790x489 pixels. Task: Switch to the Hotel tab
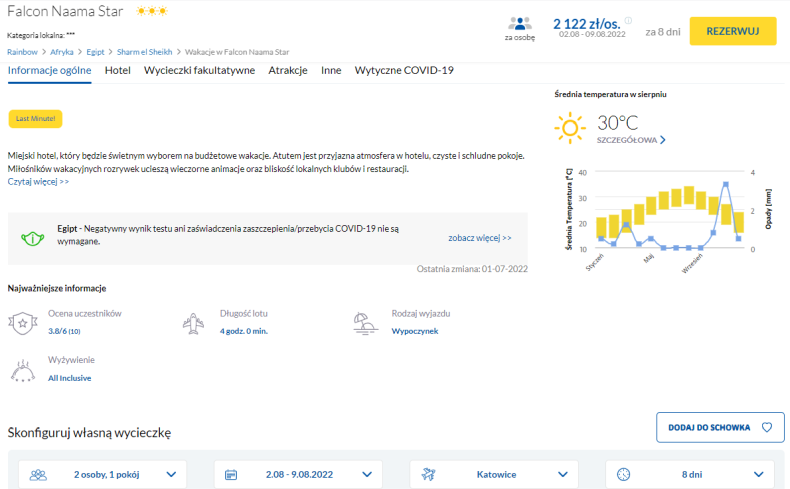(x=117, y=71)
